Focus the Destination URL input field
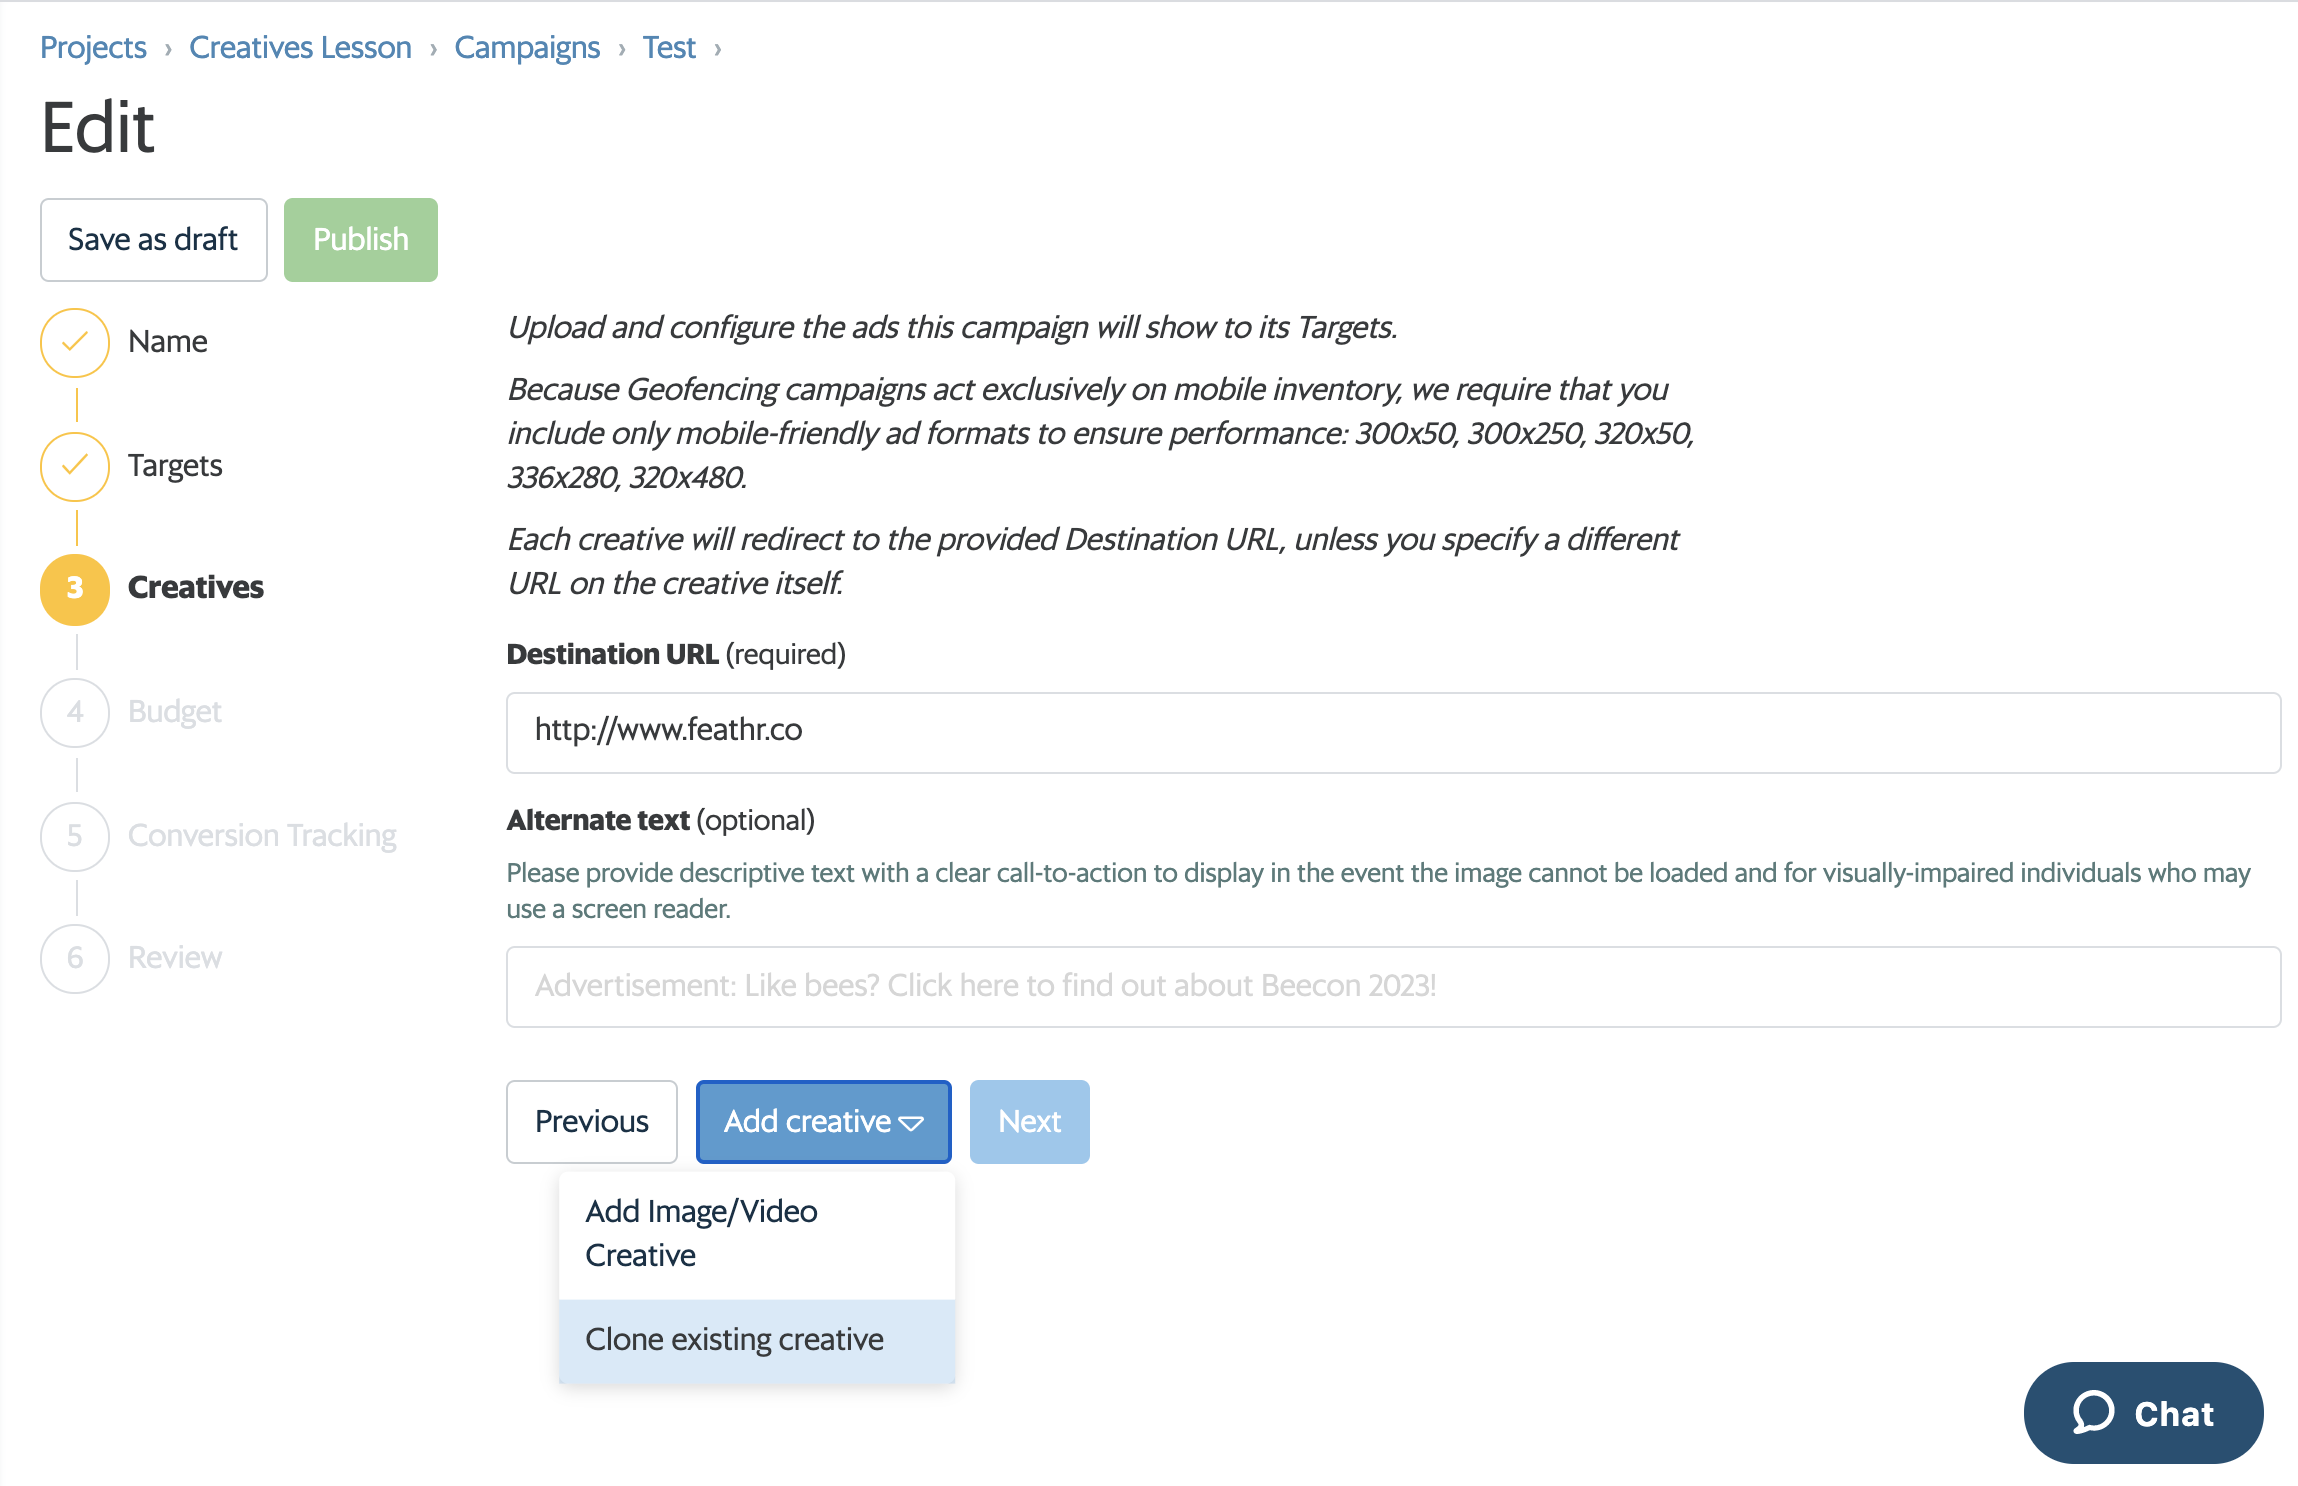Screen dimensions: 2298x1486 tap(1394, 732)
